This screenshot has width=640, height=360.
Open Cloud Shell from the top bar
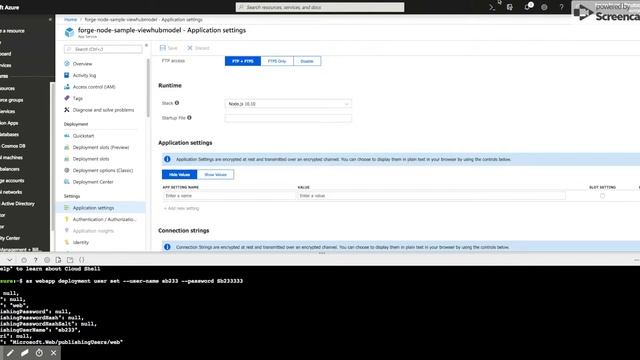point(492,7)
